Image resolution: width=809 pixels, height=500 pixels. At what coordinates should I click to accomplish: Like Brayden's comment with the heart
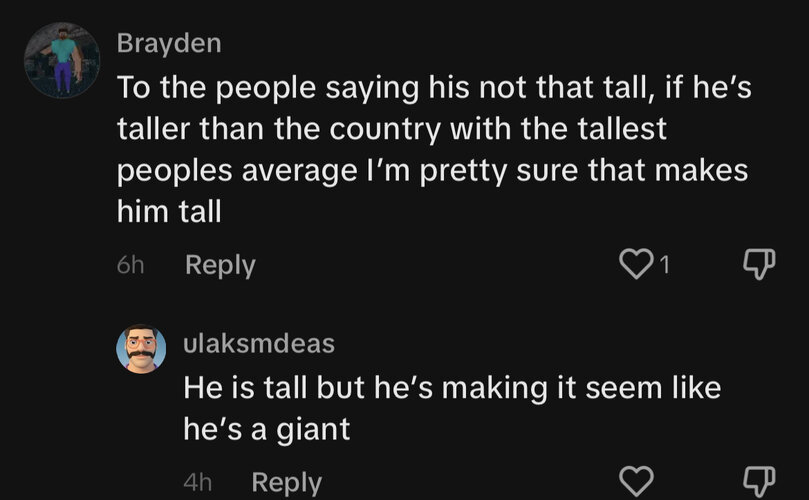point(636,264)
